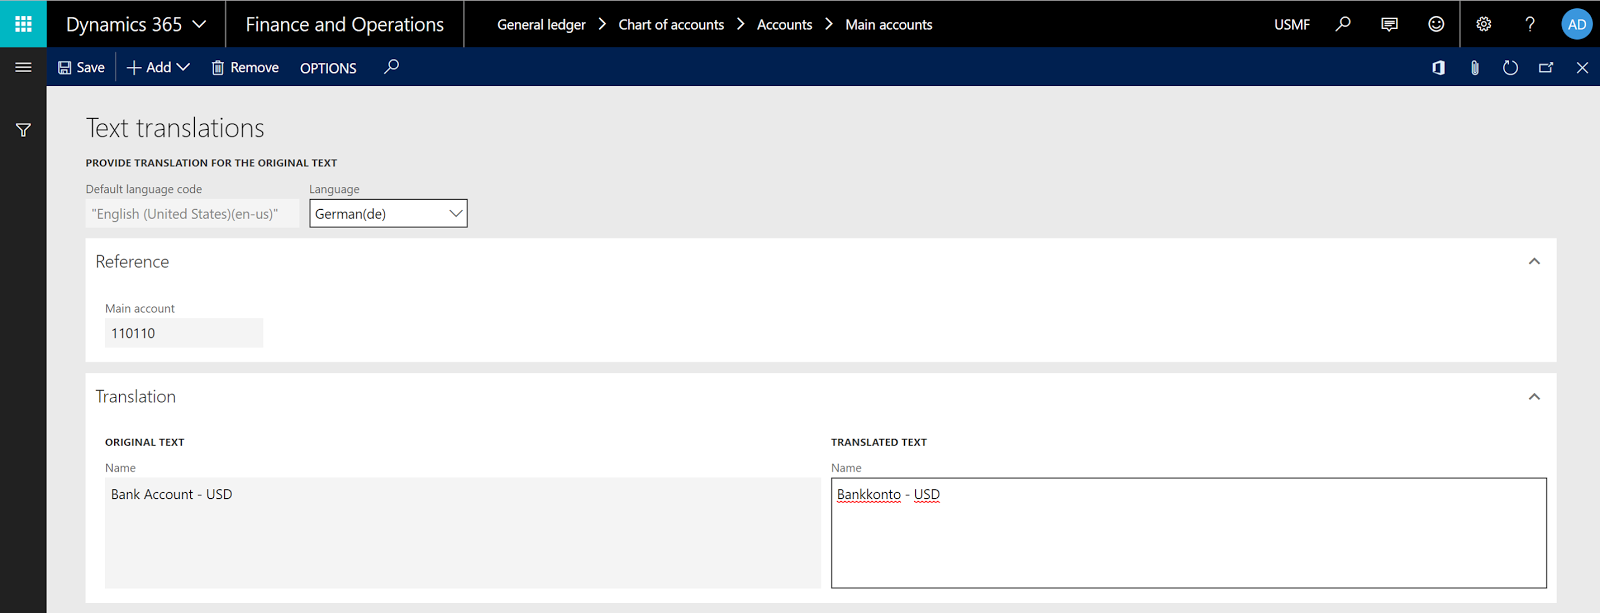The width and height of the screenshot is (1600, 613).
Task: Close the Text translations form
Action: click(1582, 68)
